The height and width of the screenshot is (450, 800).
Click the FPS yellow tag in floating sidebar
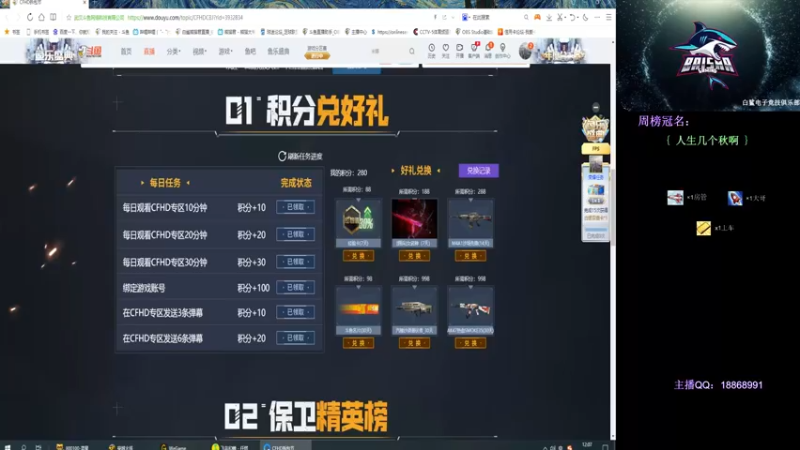595,148
